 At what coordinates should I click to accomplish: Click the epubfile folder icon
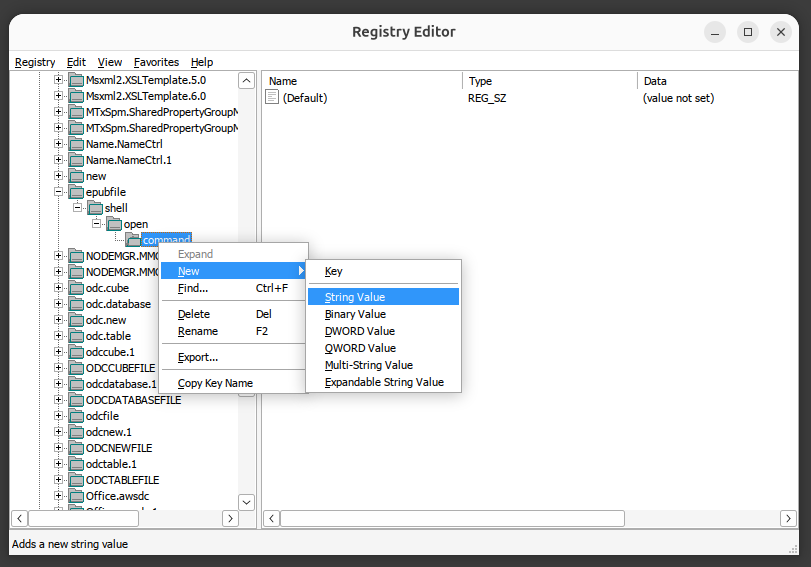(76, 192)
